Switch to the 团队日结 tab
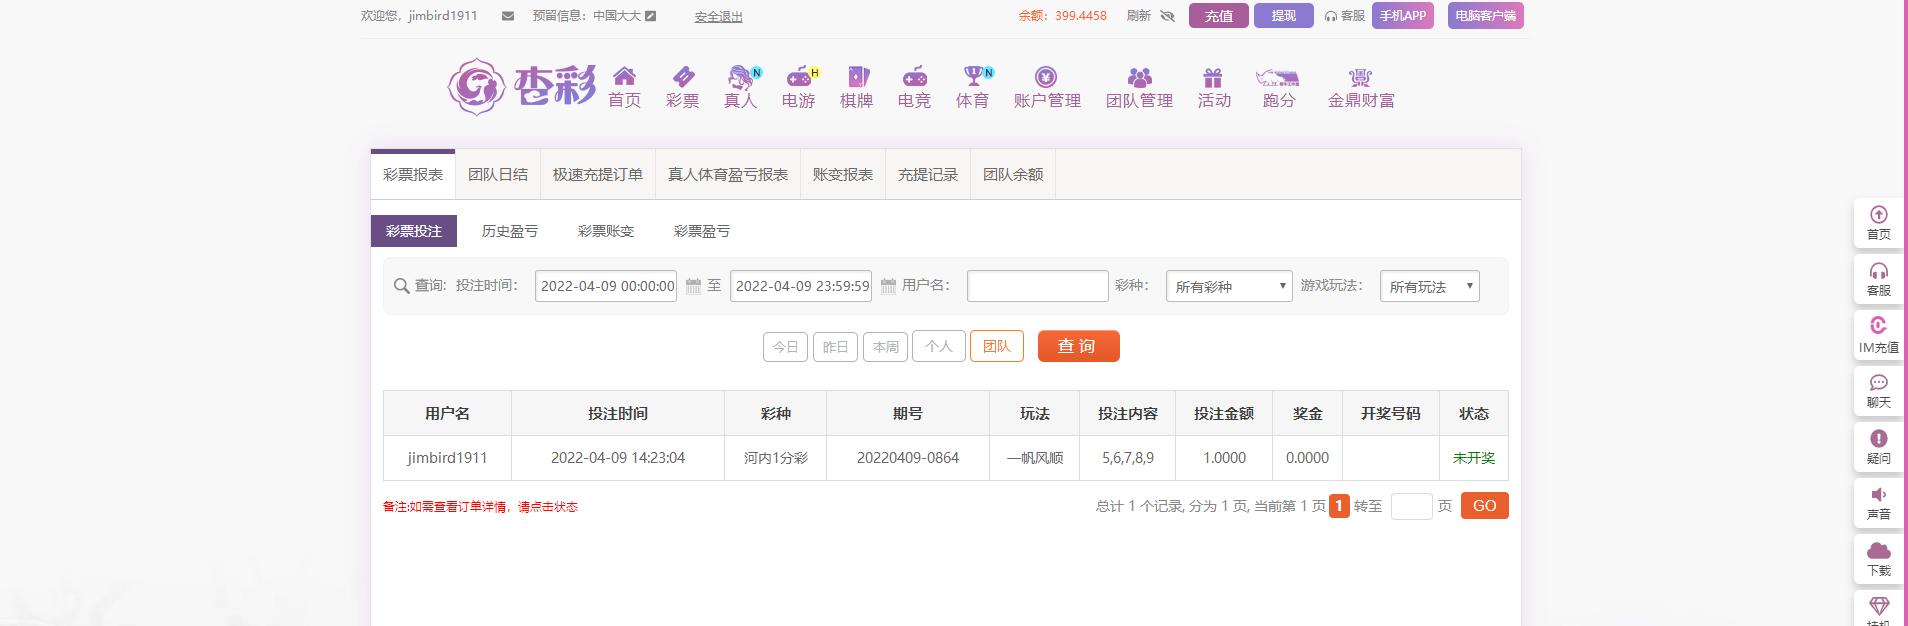1908x626 pixels. pyautogui.click(x=497, y=175)
